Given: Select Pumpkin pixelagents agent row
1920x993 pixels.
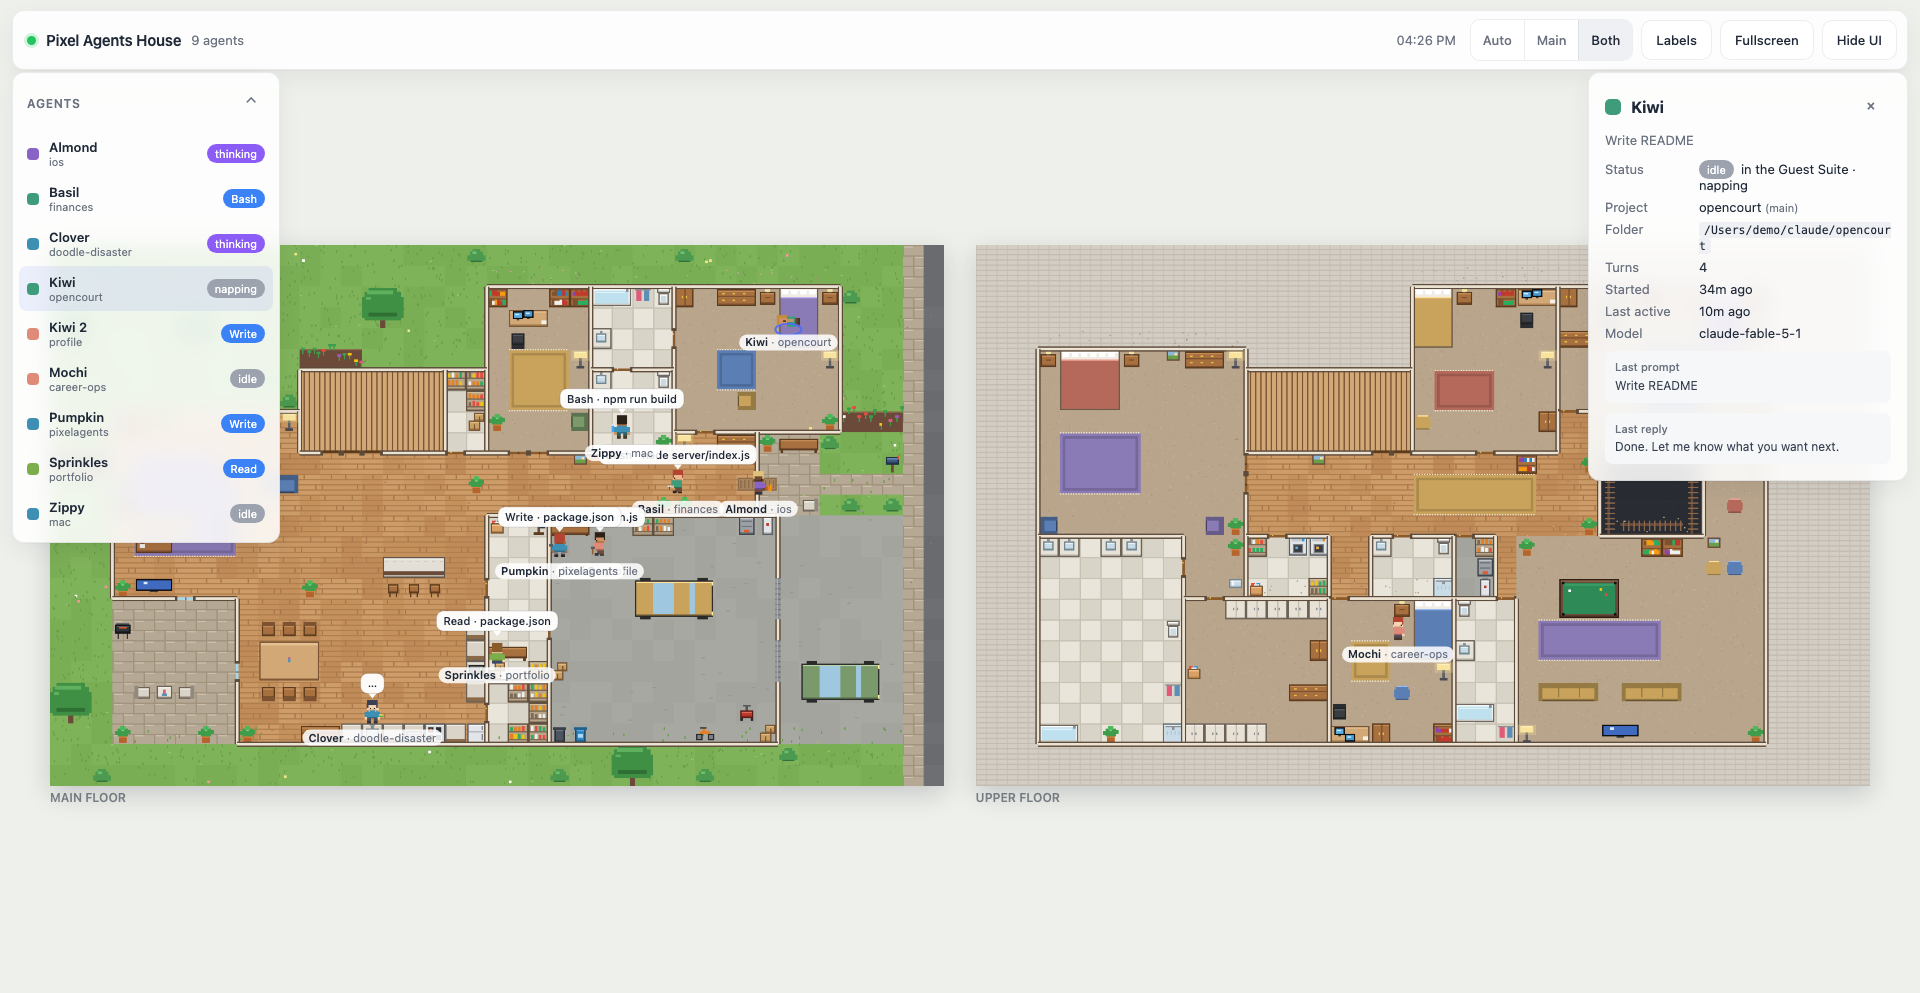Looking at the screenshot, I should (146, 424).
